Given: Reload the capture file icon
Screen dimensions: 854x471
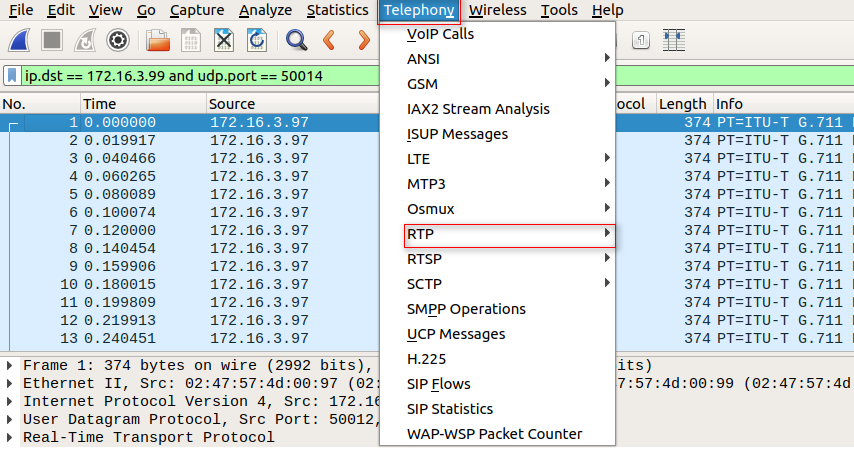Looking at the screenshot, I should click(x=257, y=40).
